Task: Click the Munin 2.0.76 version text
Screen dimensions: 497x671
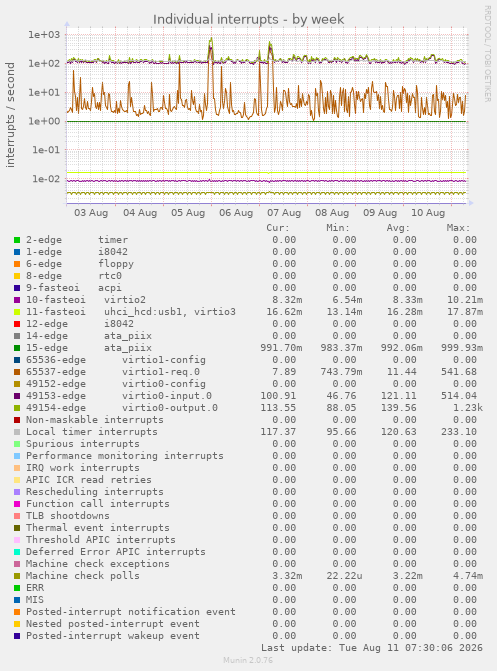Action: click(248, 660)
